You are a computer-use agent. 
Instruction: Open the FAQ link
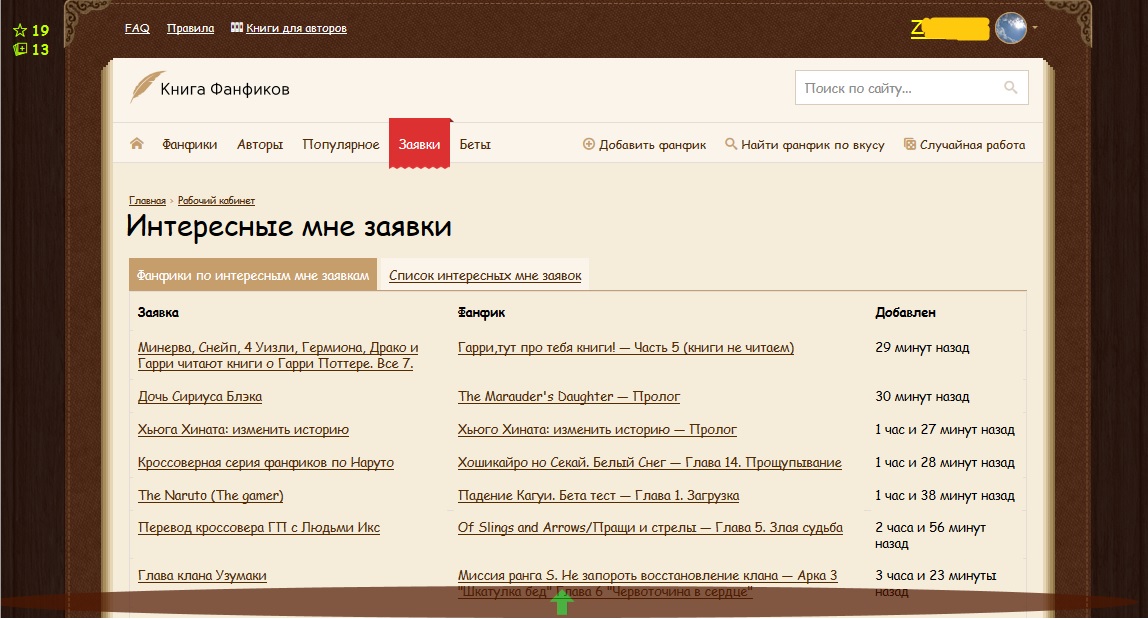[137, 28]
